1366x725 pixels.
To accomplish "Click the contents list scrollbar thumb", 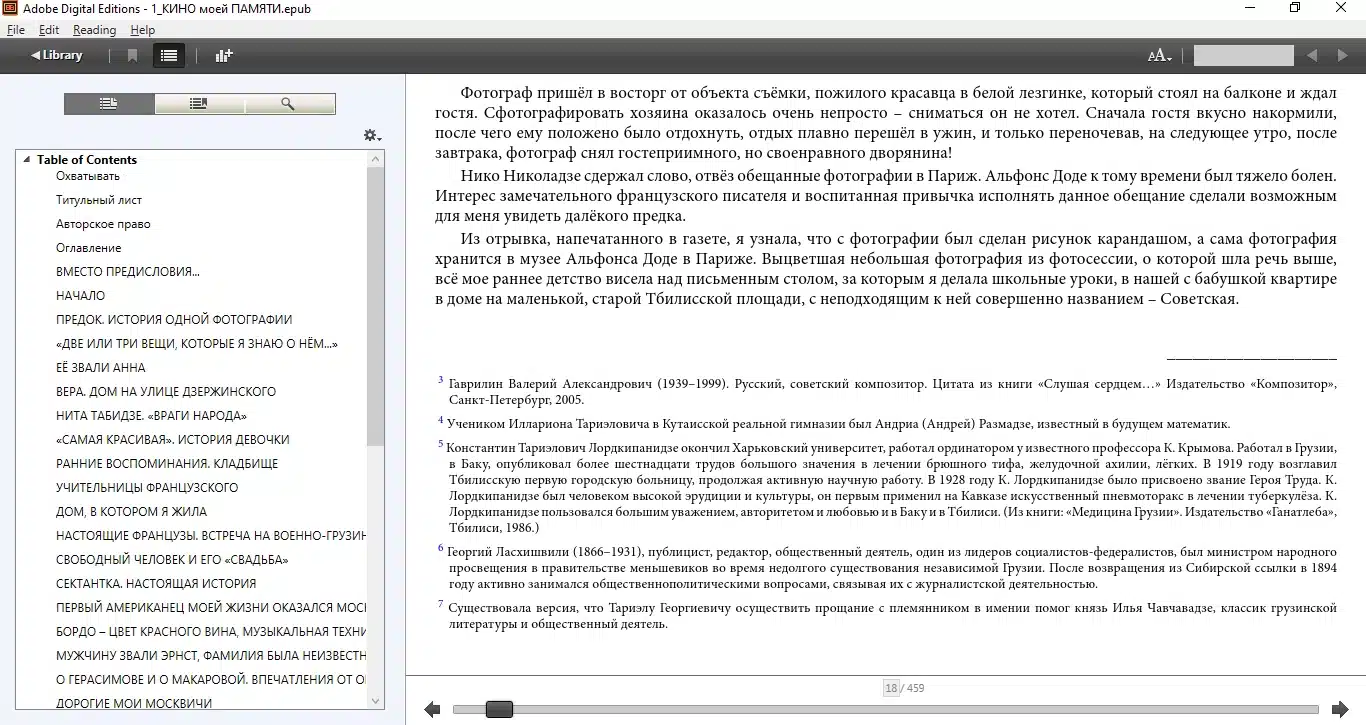I will pyautogui.click(x=376, y=305).
